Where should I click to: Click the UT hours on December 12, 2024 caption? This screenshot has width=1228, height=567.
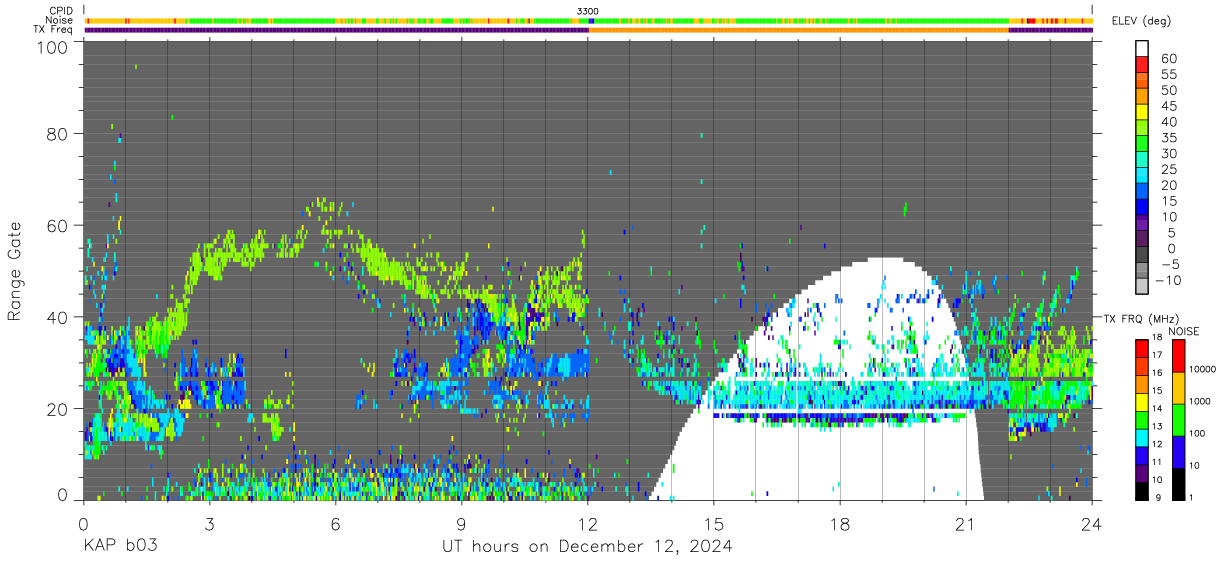point(588,547)
